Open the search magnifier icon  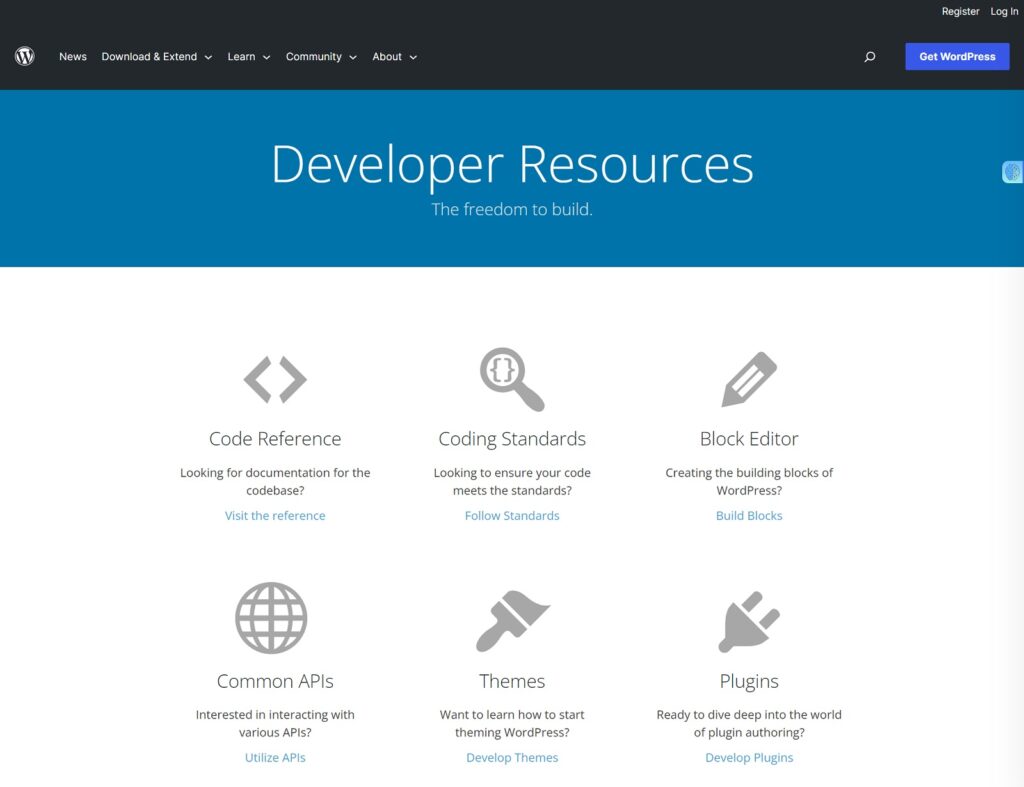(870, 57)
